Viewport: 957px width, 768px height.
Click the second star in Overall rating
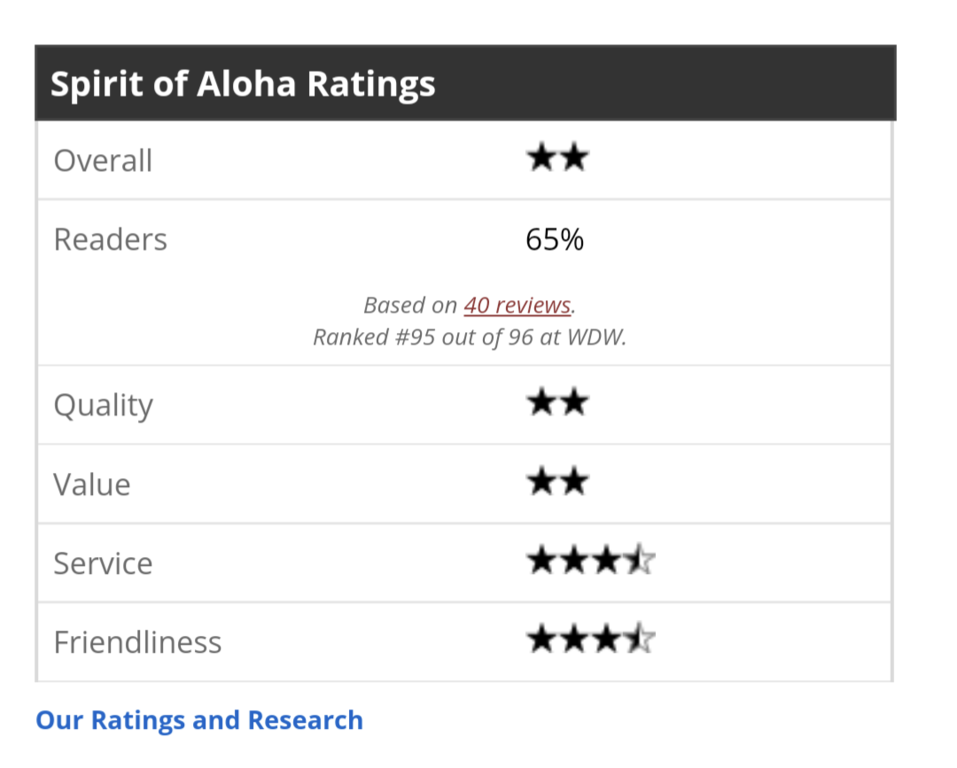click(x=574, y=159)
